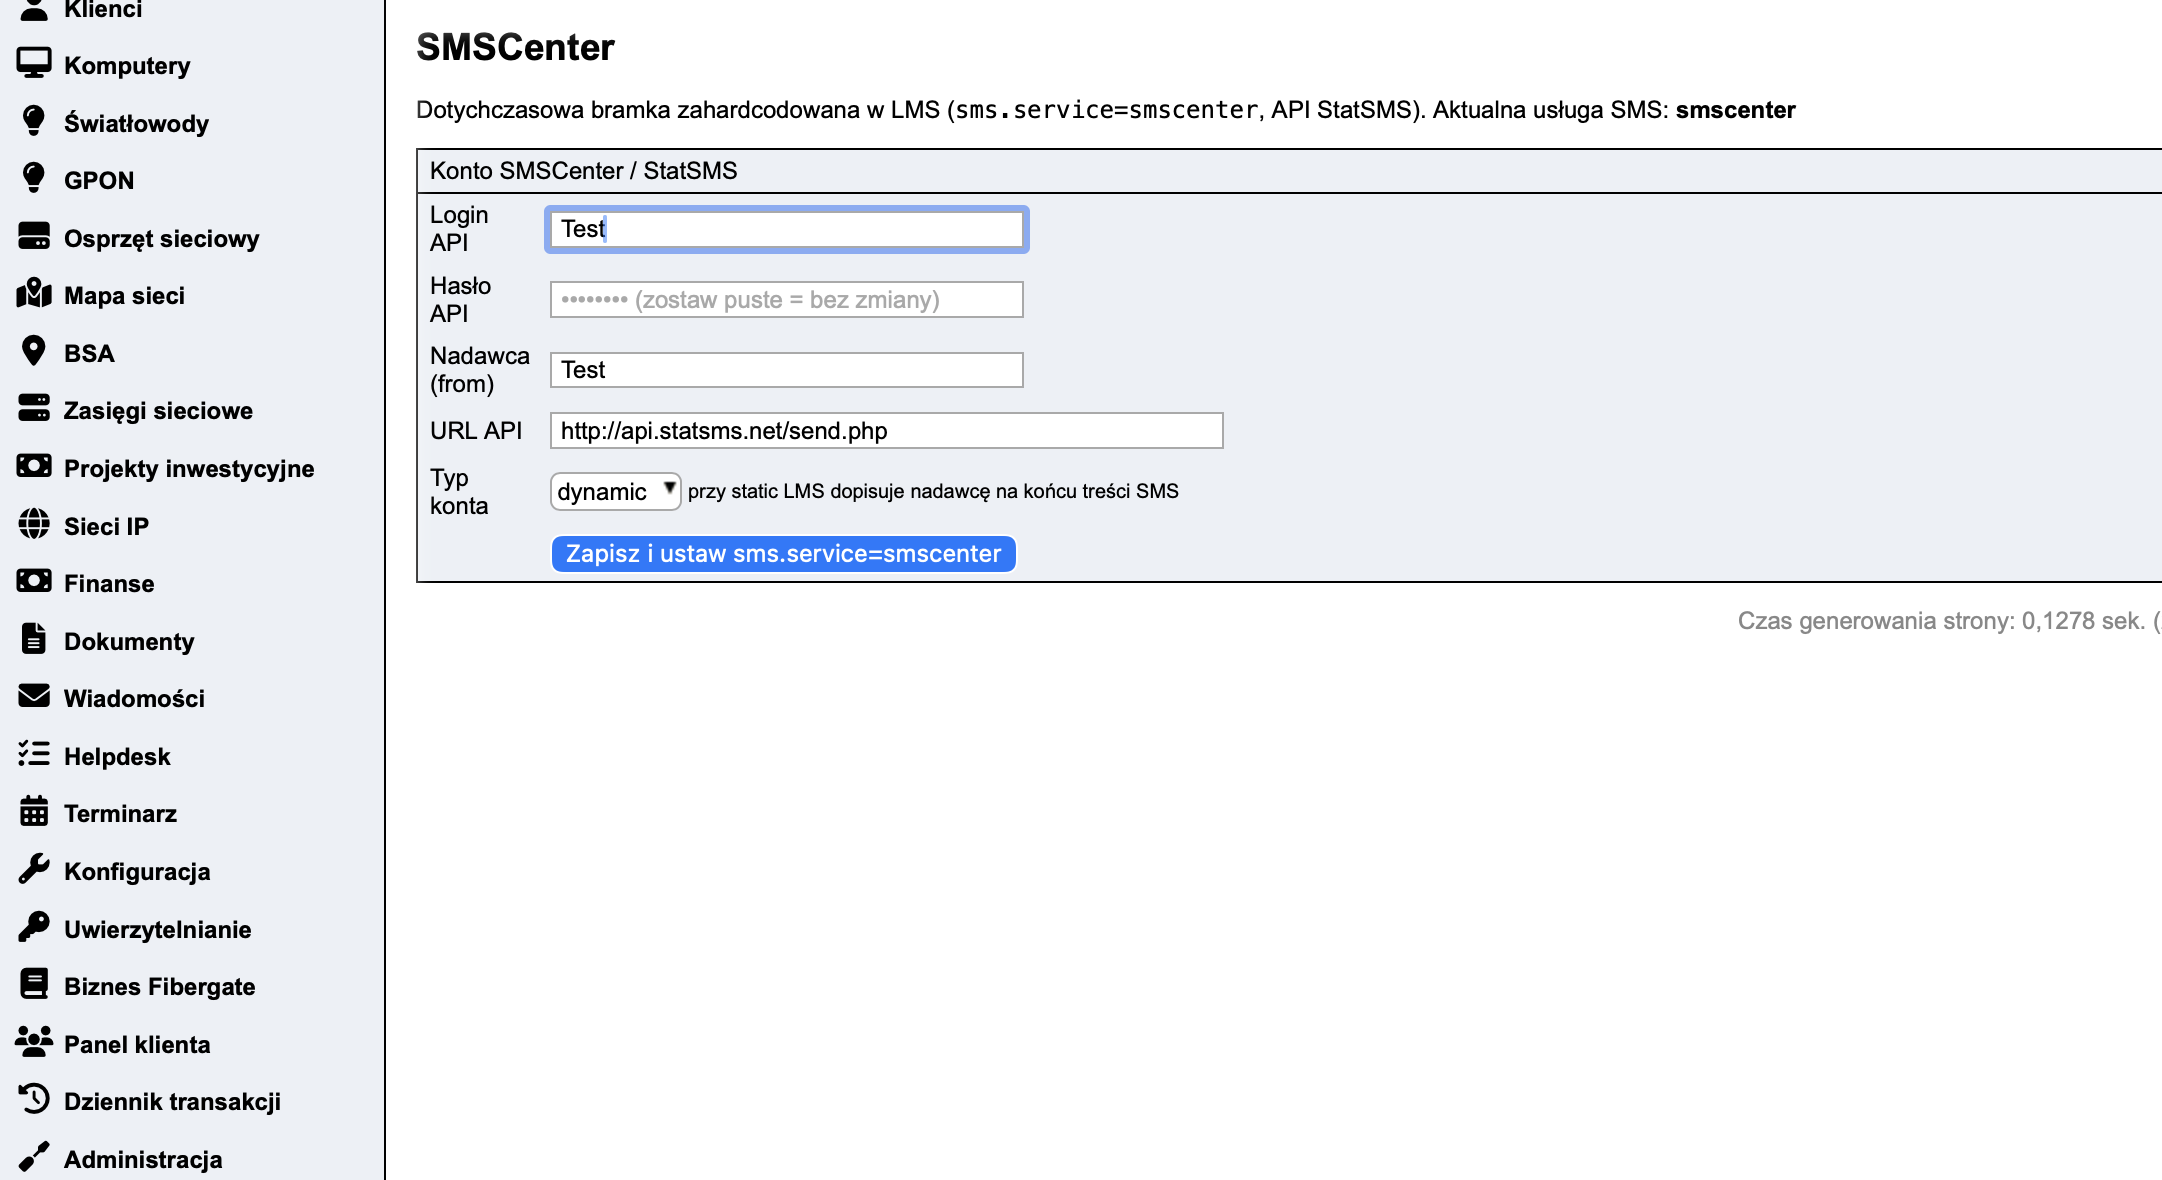Open BSA sidebar label
2162x1180 pixels.
point(89,353)
